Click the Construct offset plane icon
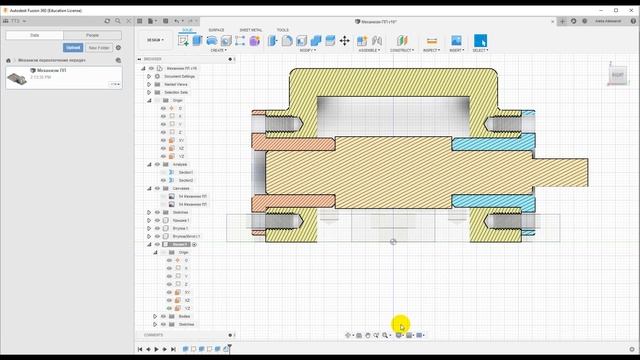Image resolution: width=640 pixels, height=360 pixels. pyautogui.click(x=402, y=40)
